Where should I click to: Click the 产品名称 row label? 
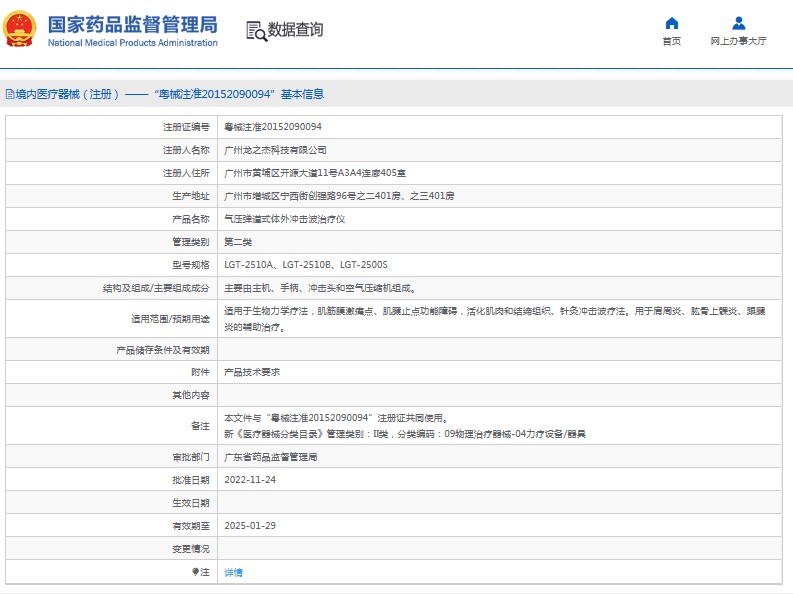[190, 219]
